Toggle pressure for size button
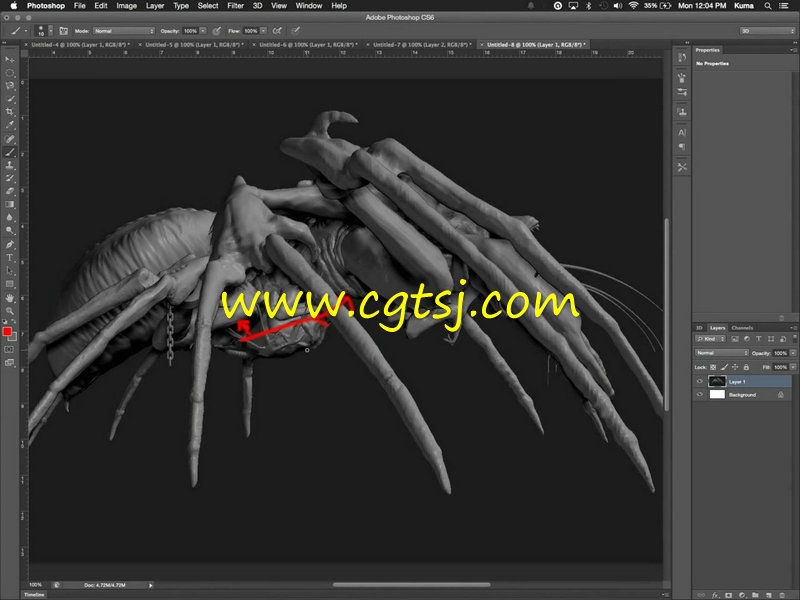800x600 pixels. [295, 31]
